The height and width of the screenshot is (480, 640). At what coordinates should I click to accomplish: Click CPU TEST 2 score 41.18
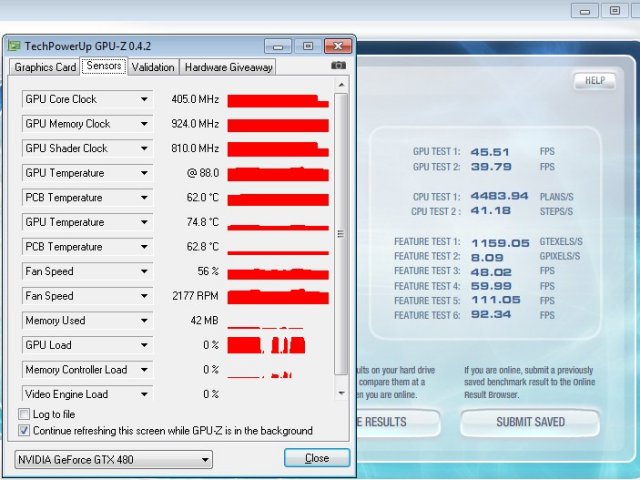click(491, 211)
